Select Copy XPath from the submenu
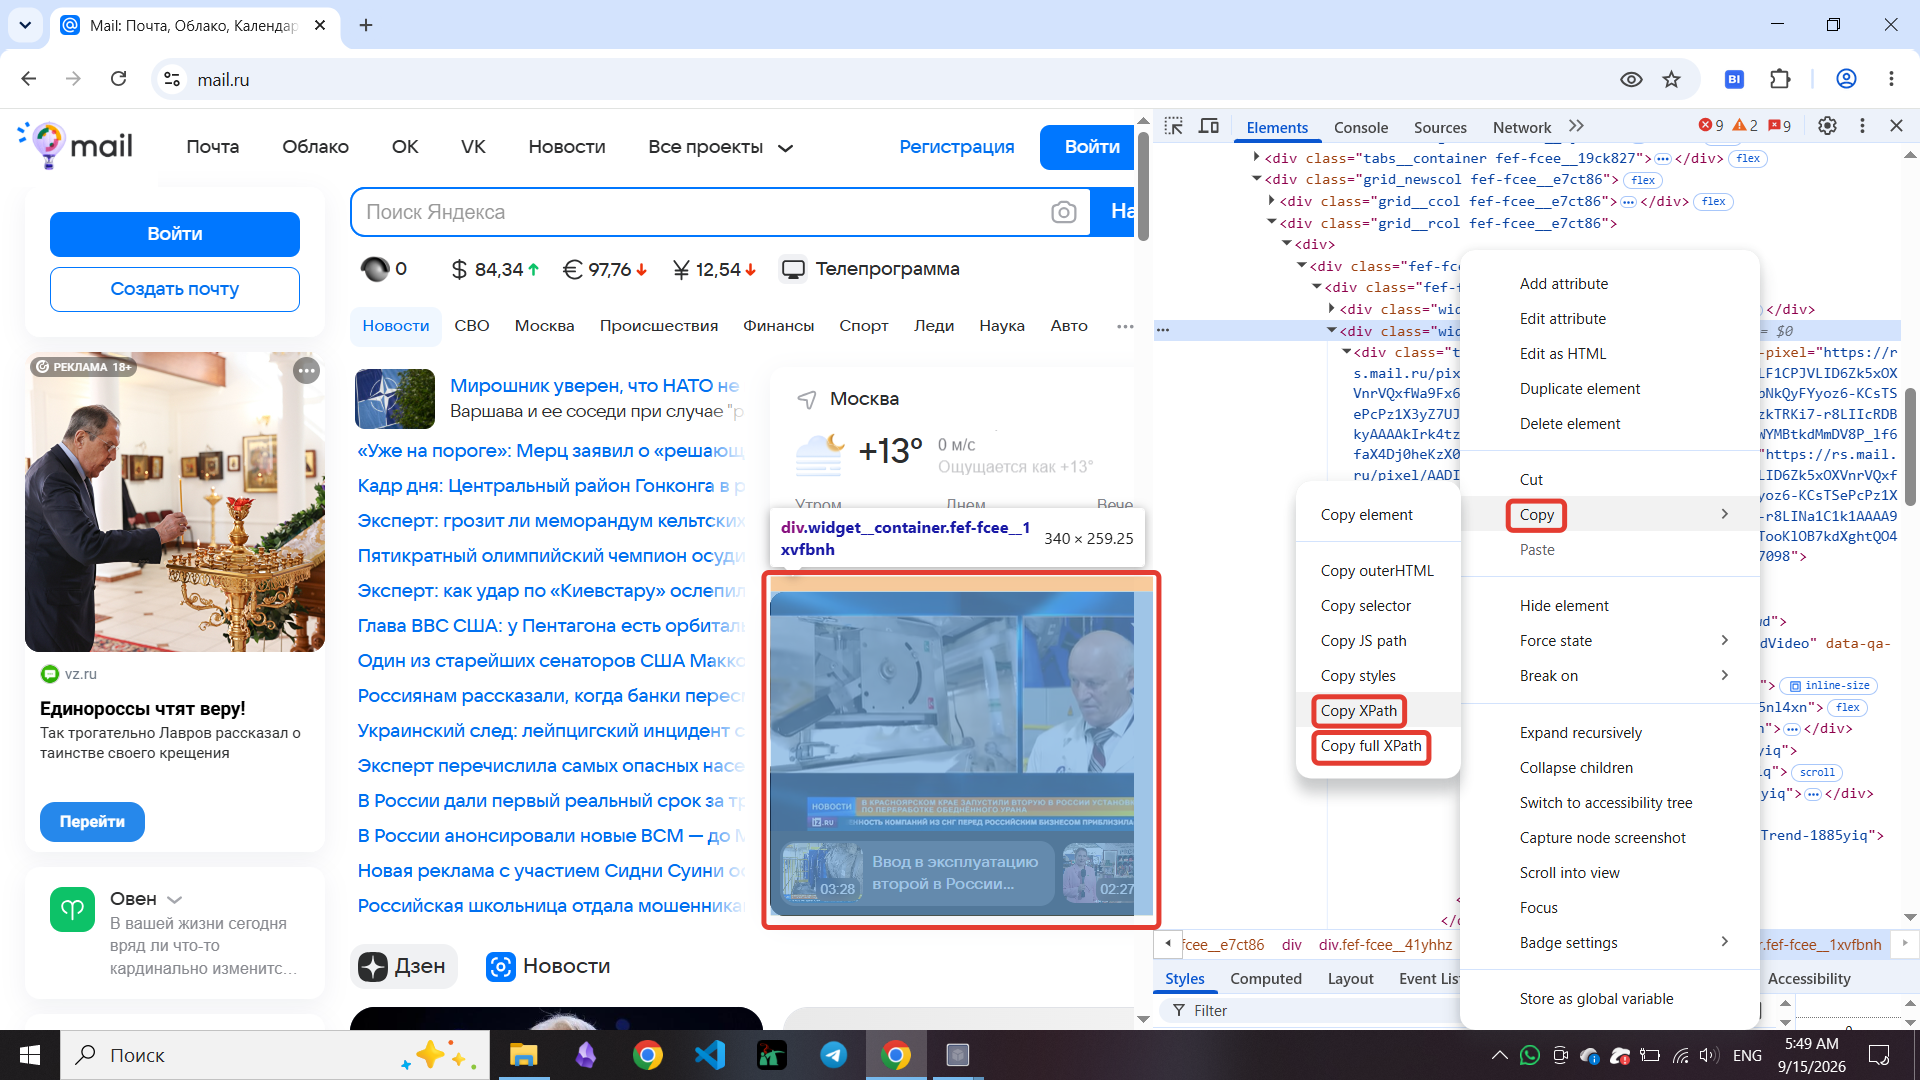1920x1080 pixels. (1378, 711)
